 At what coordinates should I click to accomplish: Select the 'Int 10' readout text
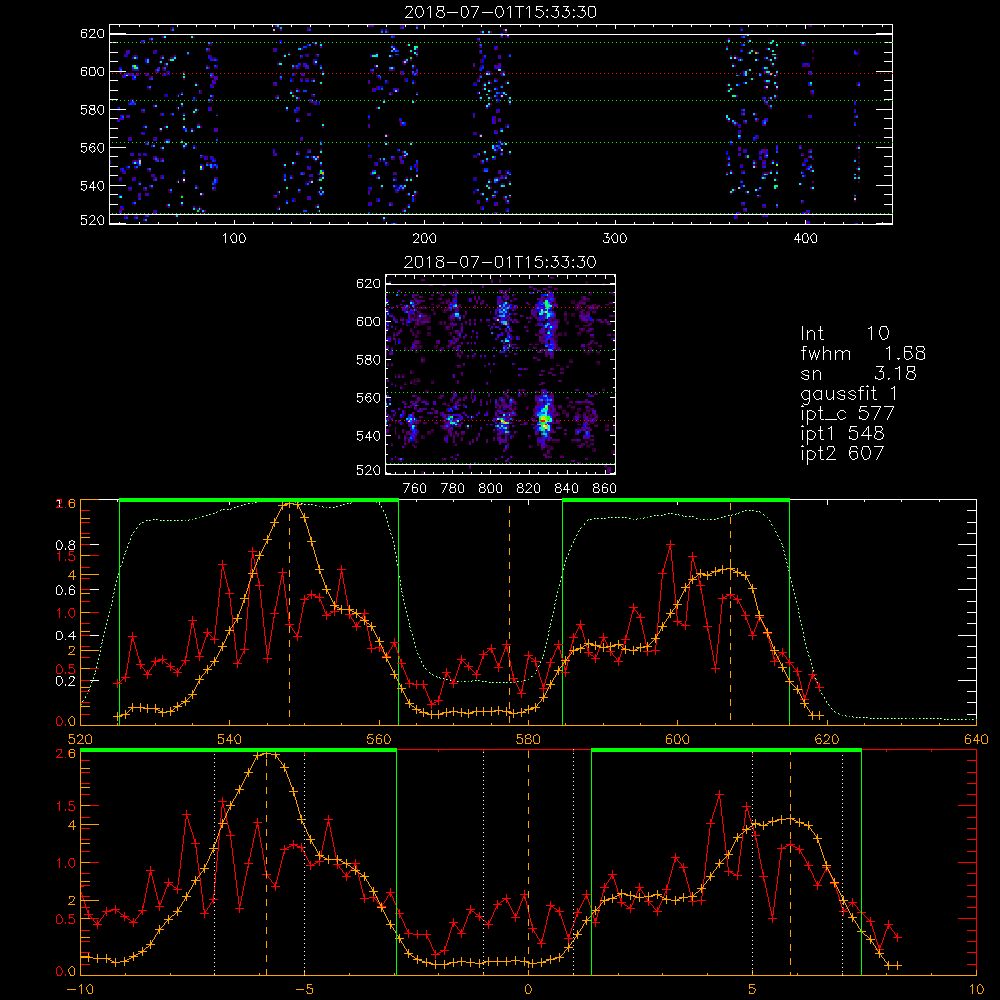pyautogui.click(x=845, y=334)
